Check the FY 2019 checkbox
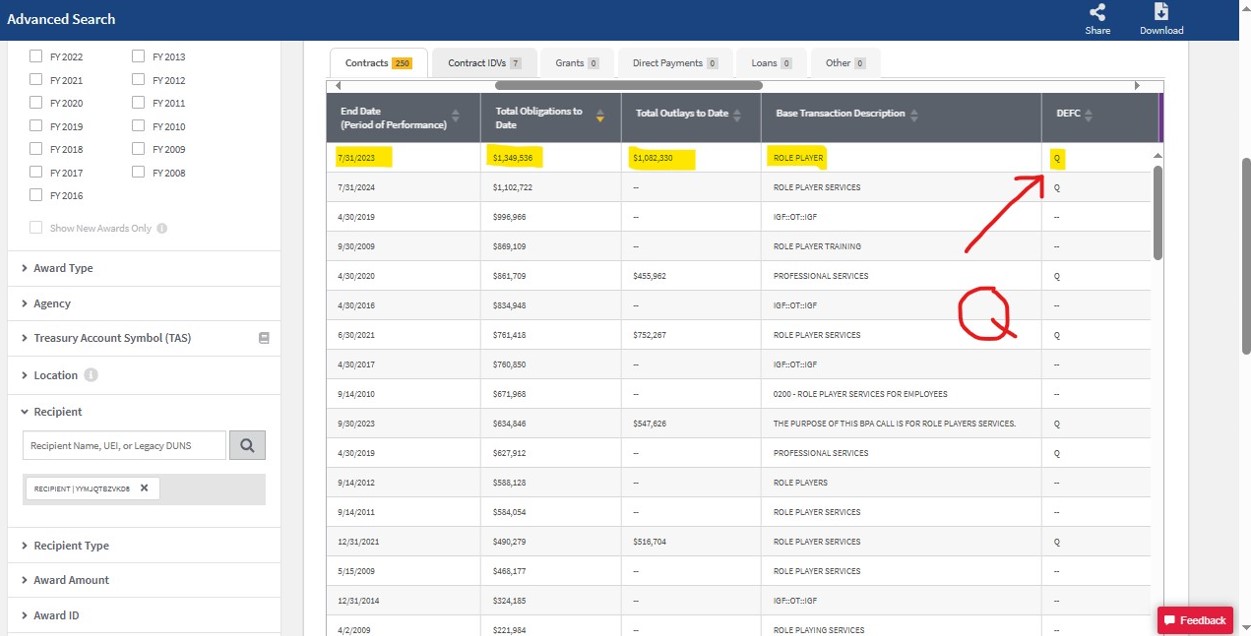The height and width of the screenshot is (636, 1251). (x=36, y=126)
